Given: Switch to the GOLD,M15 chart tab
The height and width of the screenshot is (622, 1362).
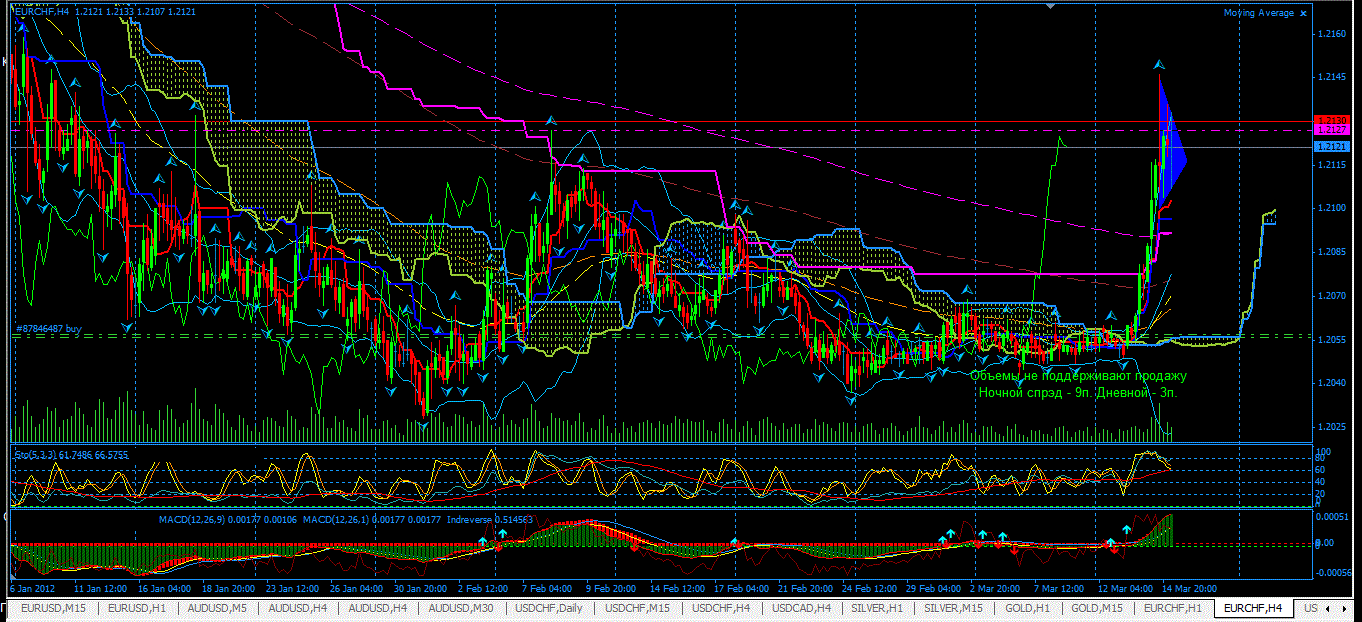Looking at the screenshot, I should (x=1098, y=608).
